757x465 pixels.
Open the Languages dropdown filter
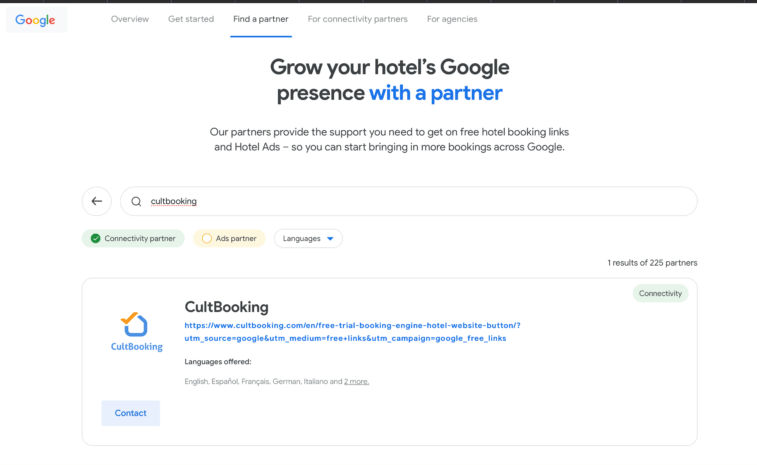(x=308, y=239)
